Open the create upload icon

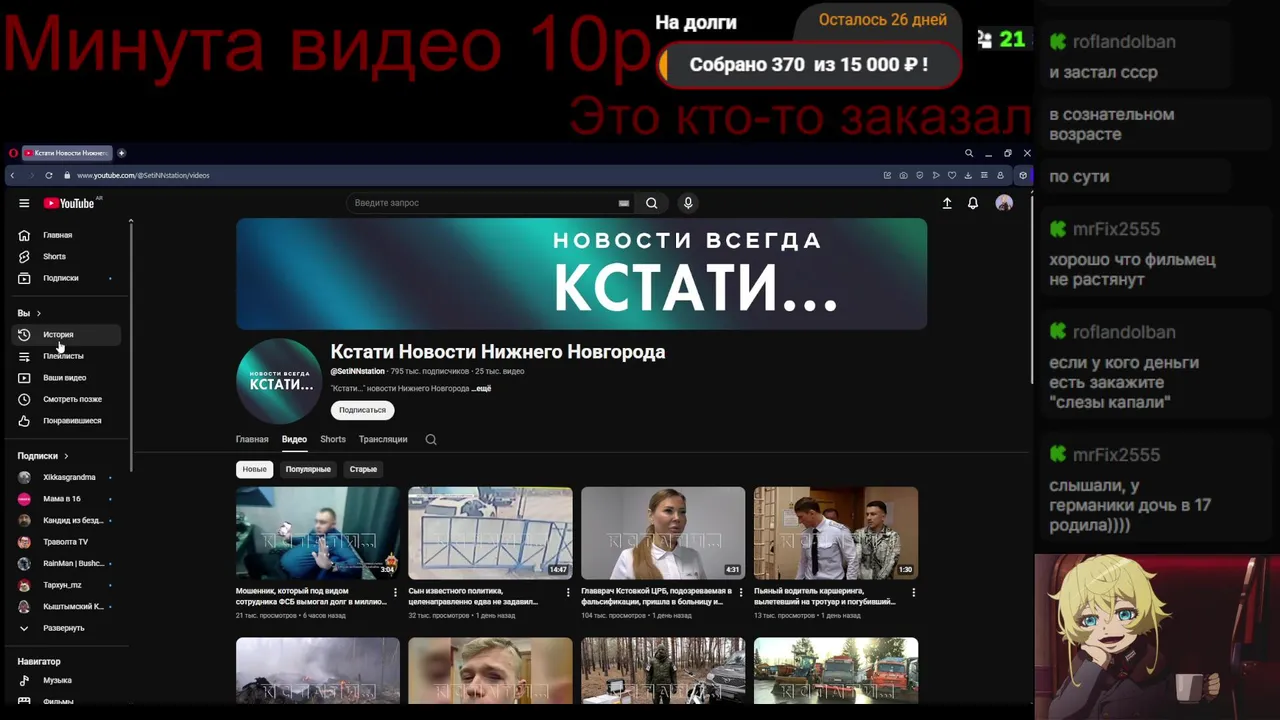click(x=947, y=203)
